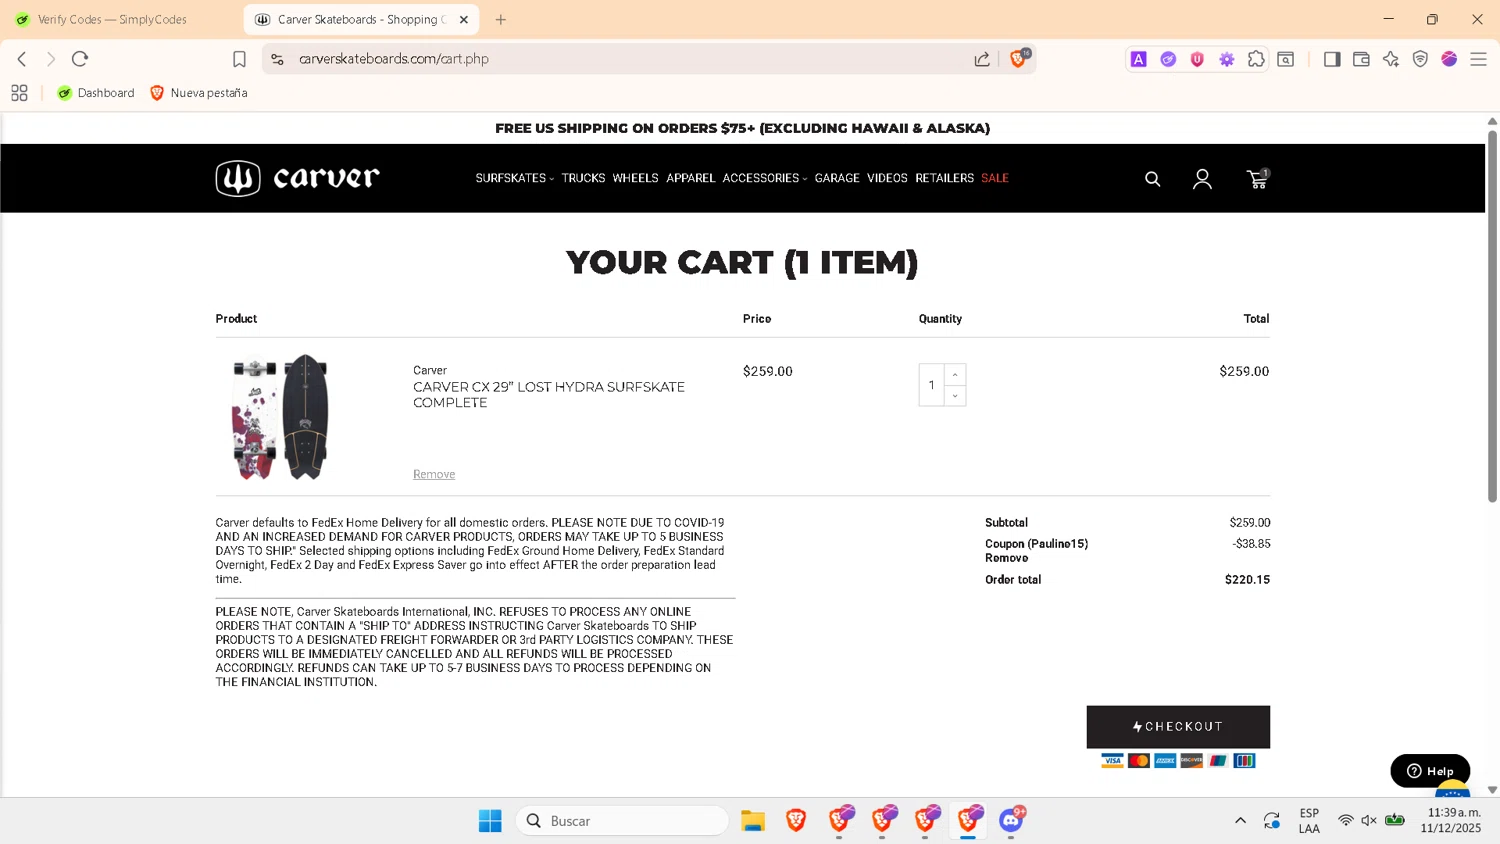1500x844 pixels.
Task: Click the surfskate product thumbnail
Action: tap(280, 416)
